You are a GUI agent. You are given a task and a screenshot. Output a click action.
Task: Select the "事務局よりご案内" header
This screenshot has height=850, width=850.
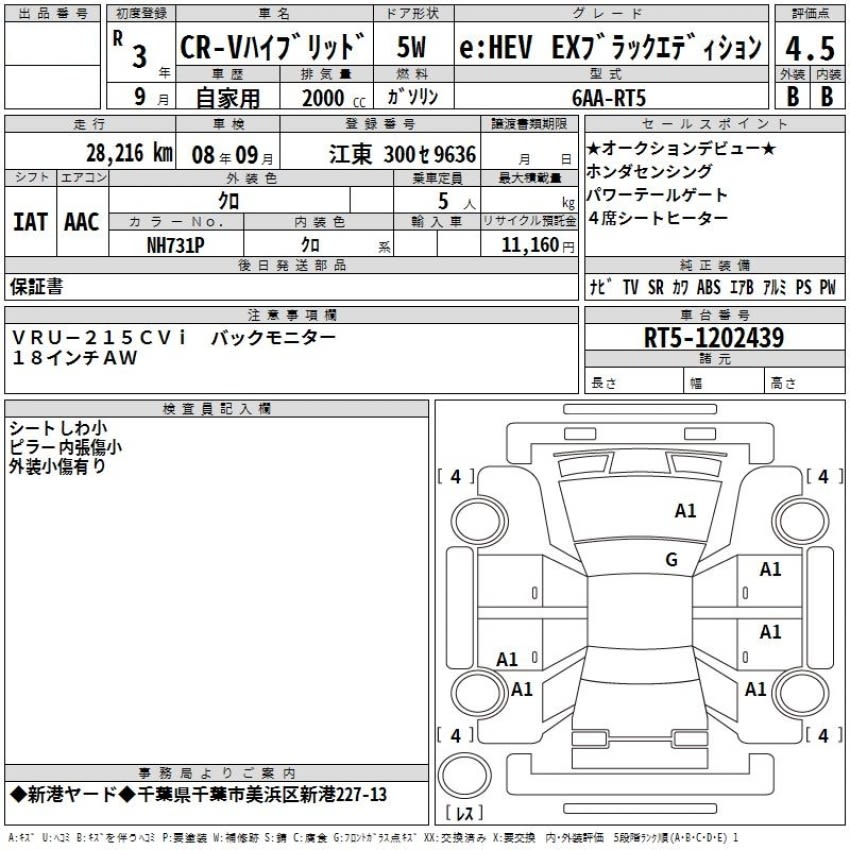[x=217, y=773]
